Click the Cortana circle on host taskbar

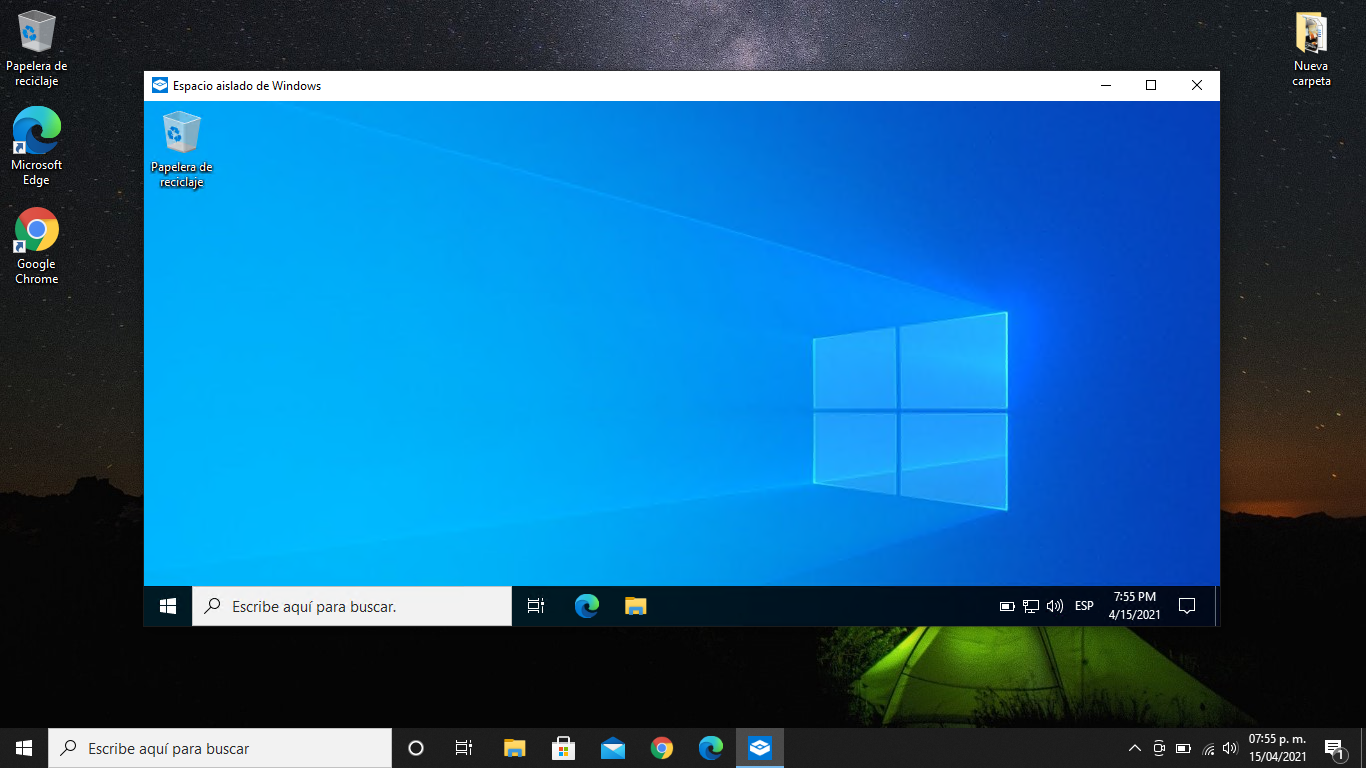(x=416, y=748)
